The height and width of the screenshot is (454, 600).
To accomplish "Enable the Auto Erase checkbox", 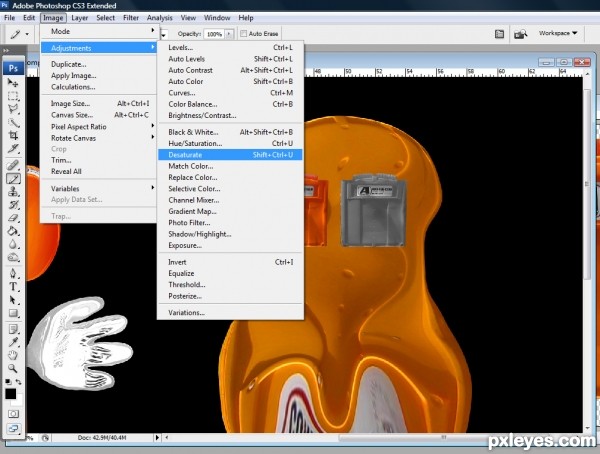I will (243, 34).
